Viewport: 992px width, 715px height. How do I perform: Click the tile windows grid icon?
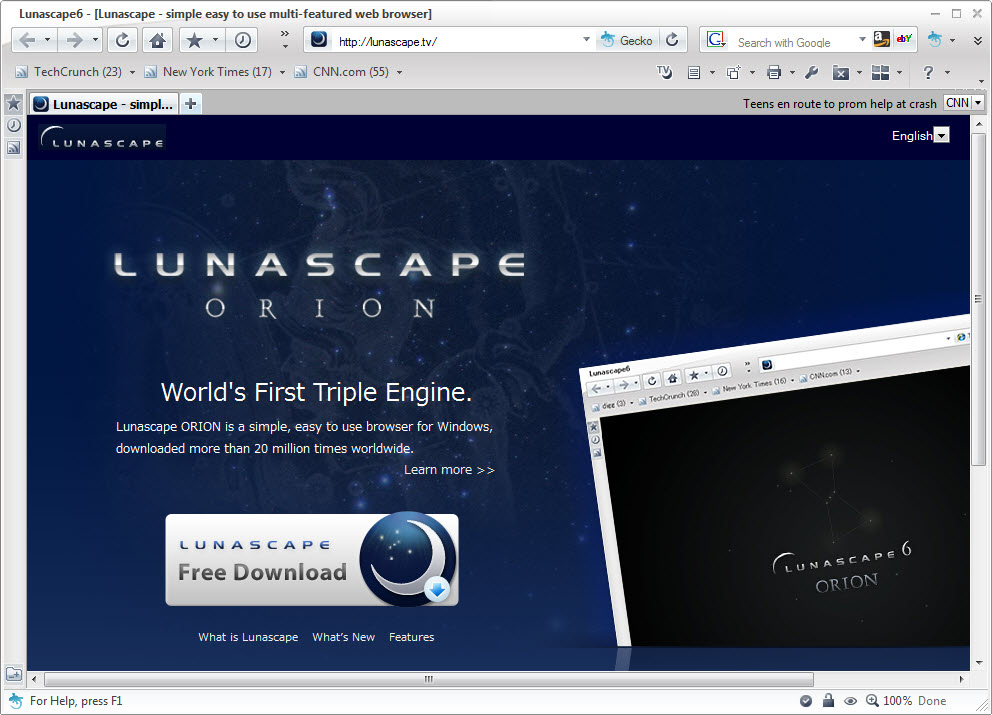[880, 73]
